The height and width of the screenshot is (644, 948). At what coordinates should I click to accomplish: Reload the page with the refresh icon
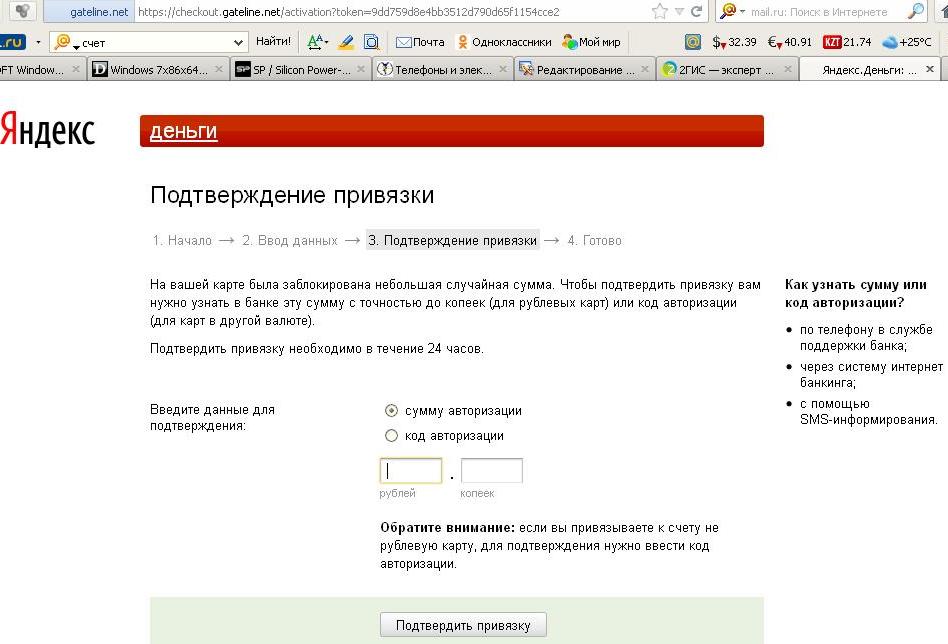click(x=696, y=11)
